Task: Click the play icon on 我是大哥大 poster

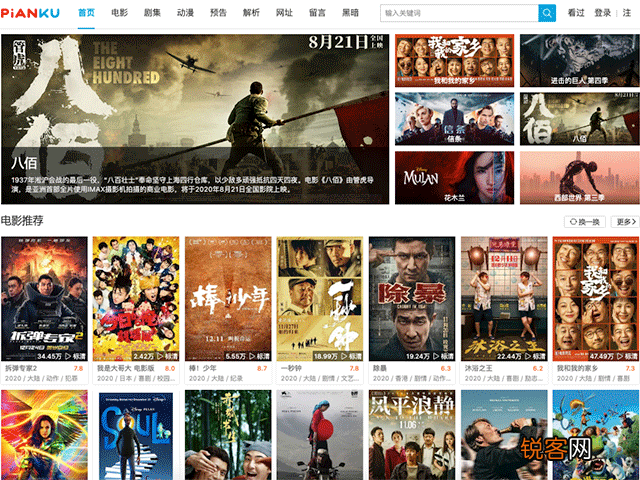Action: coord(160,356)
